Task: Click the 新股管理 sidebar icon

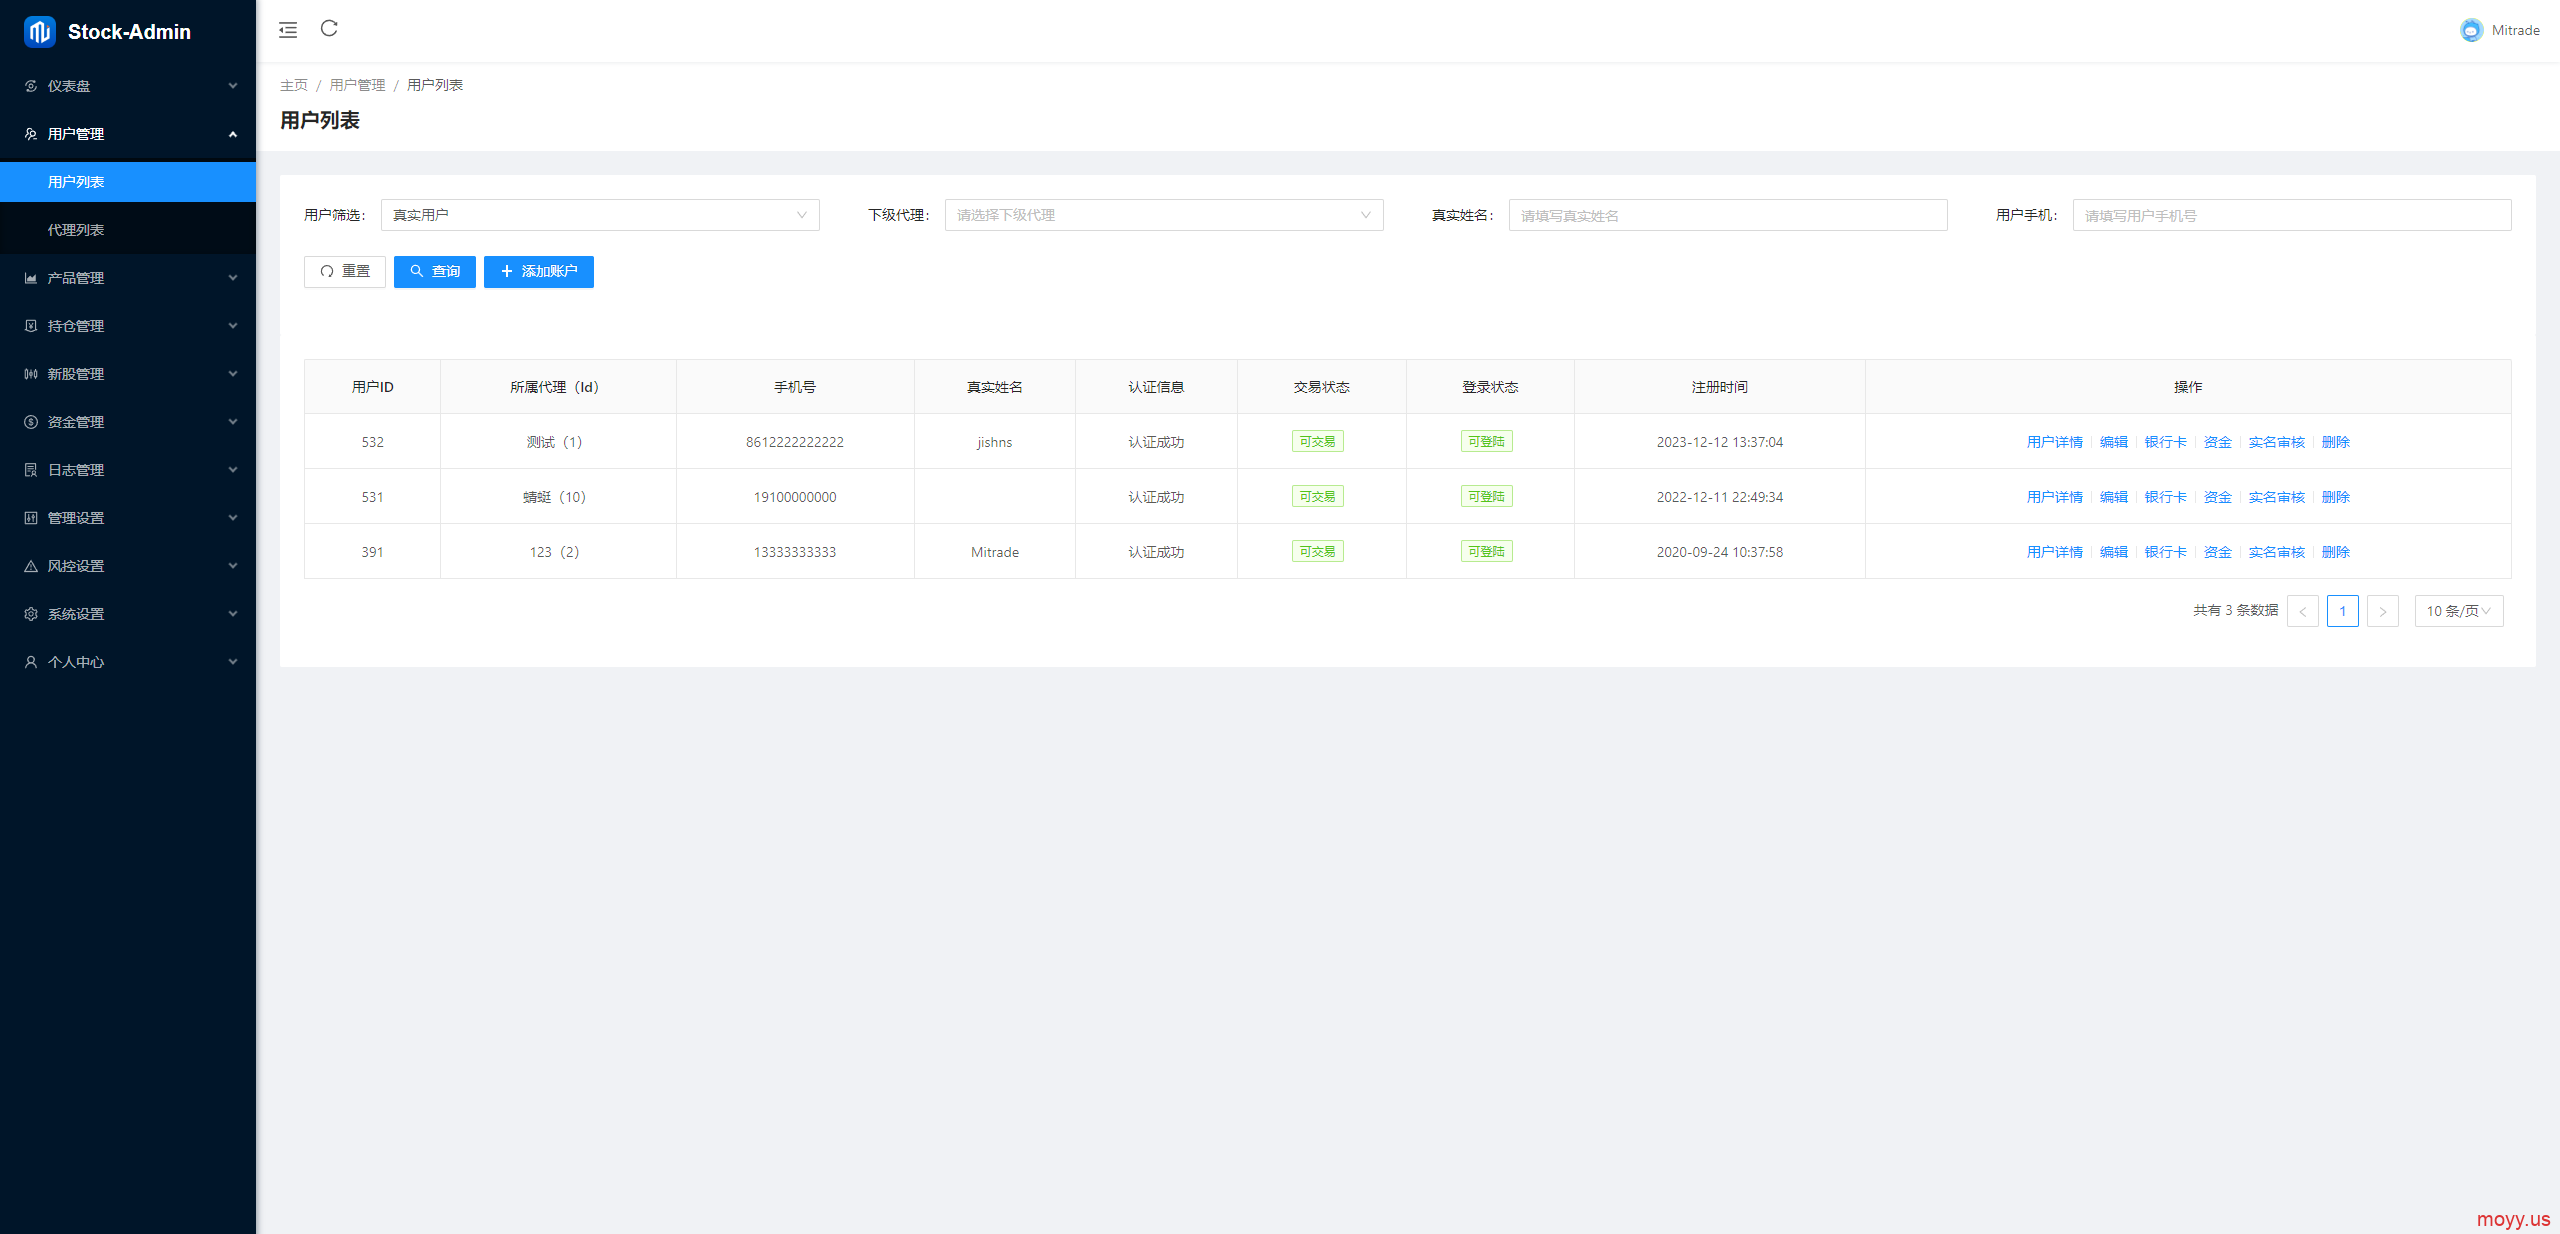Action: tap(31, 374)
